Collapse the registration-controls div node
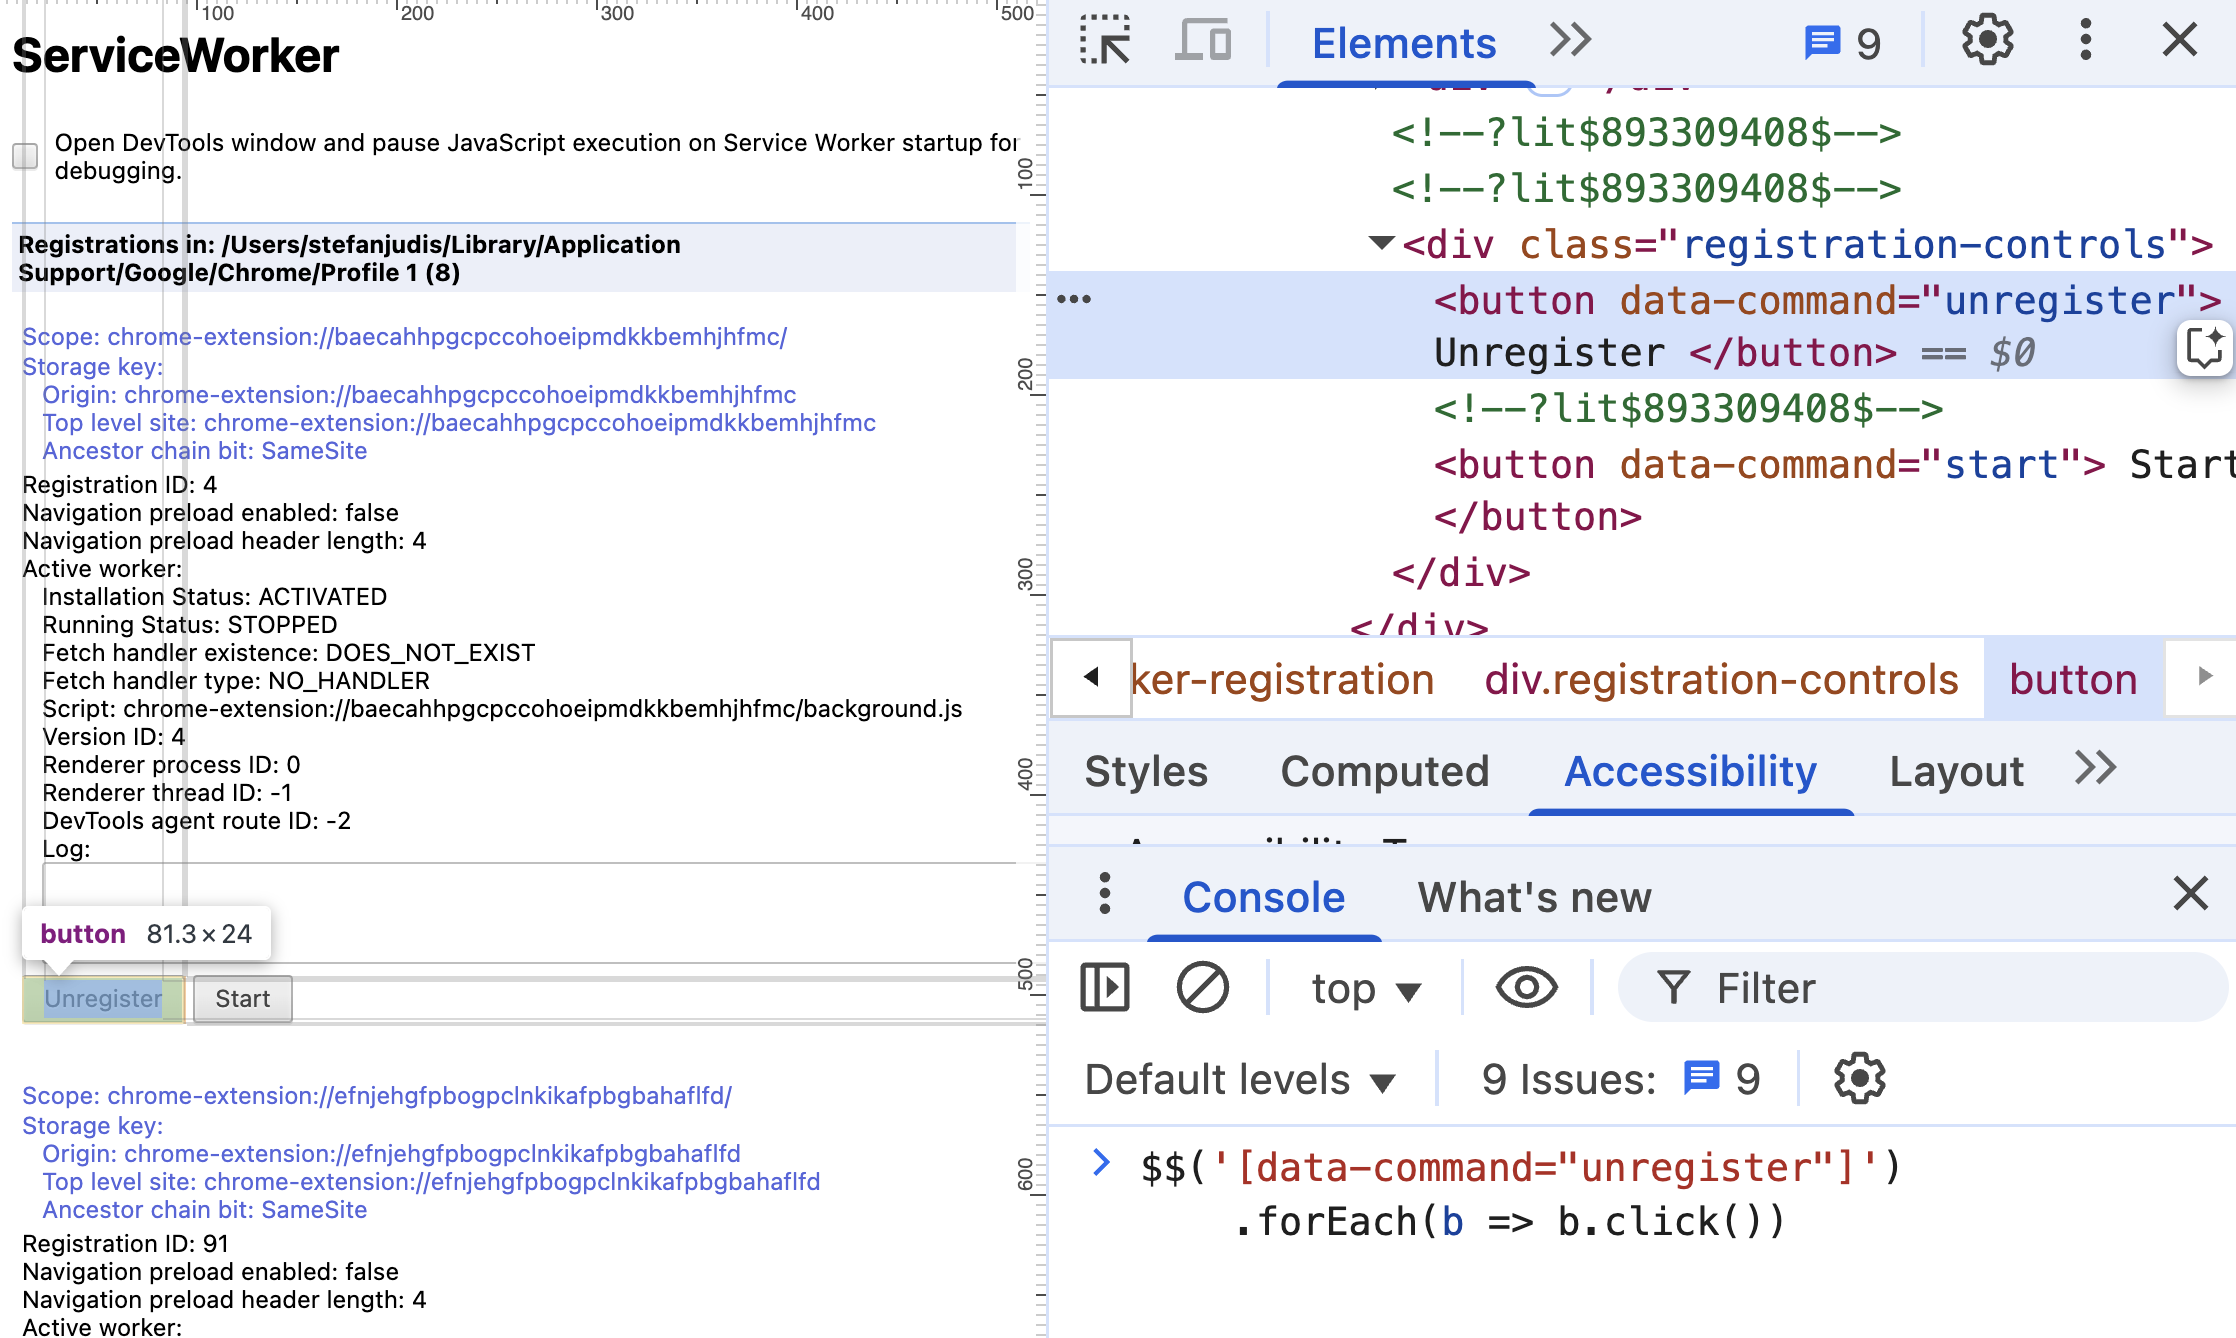The width and height of the screenshot is (2236, 1338). click(1381, 243)
